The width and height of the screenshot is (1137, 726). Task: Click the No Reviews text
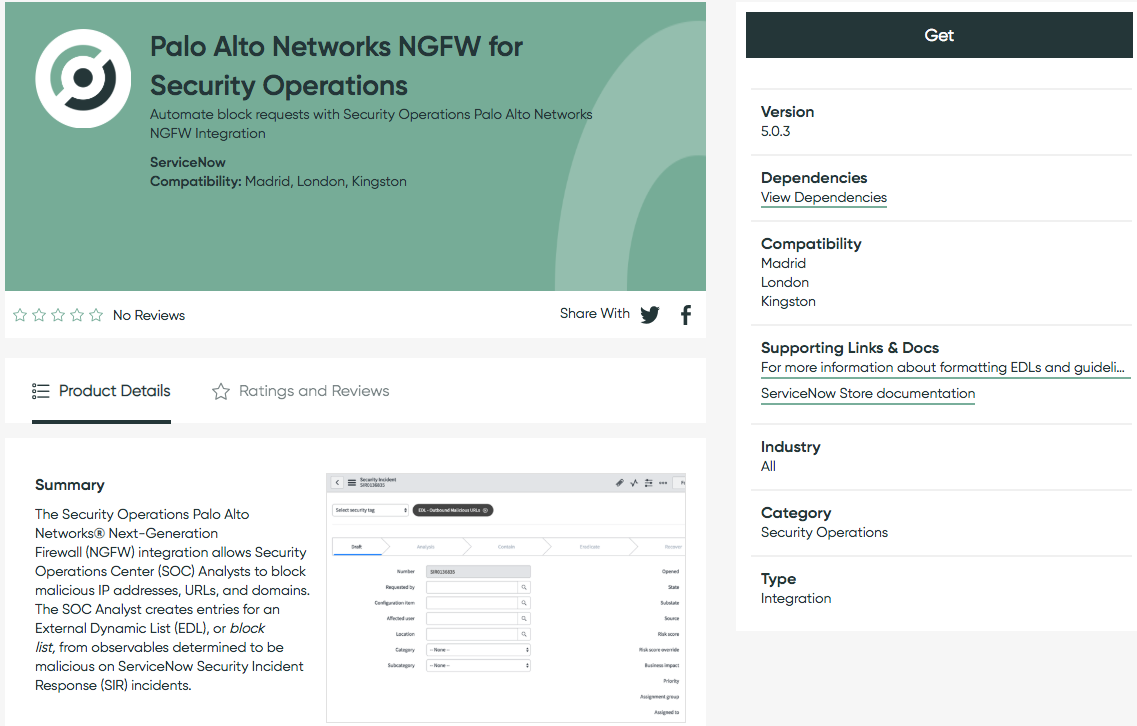[x=149, y=315]
